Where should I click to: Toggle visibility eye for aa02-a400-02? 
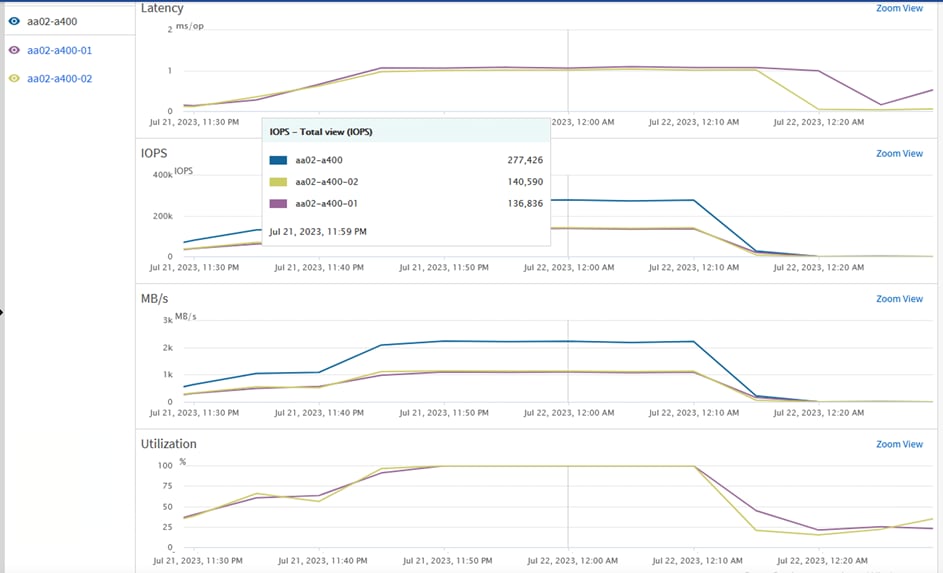[x=14, y=78]
